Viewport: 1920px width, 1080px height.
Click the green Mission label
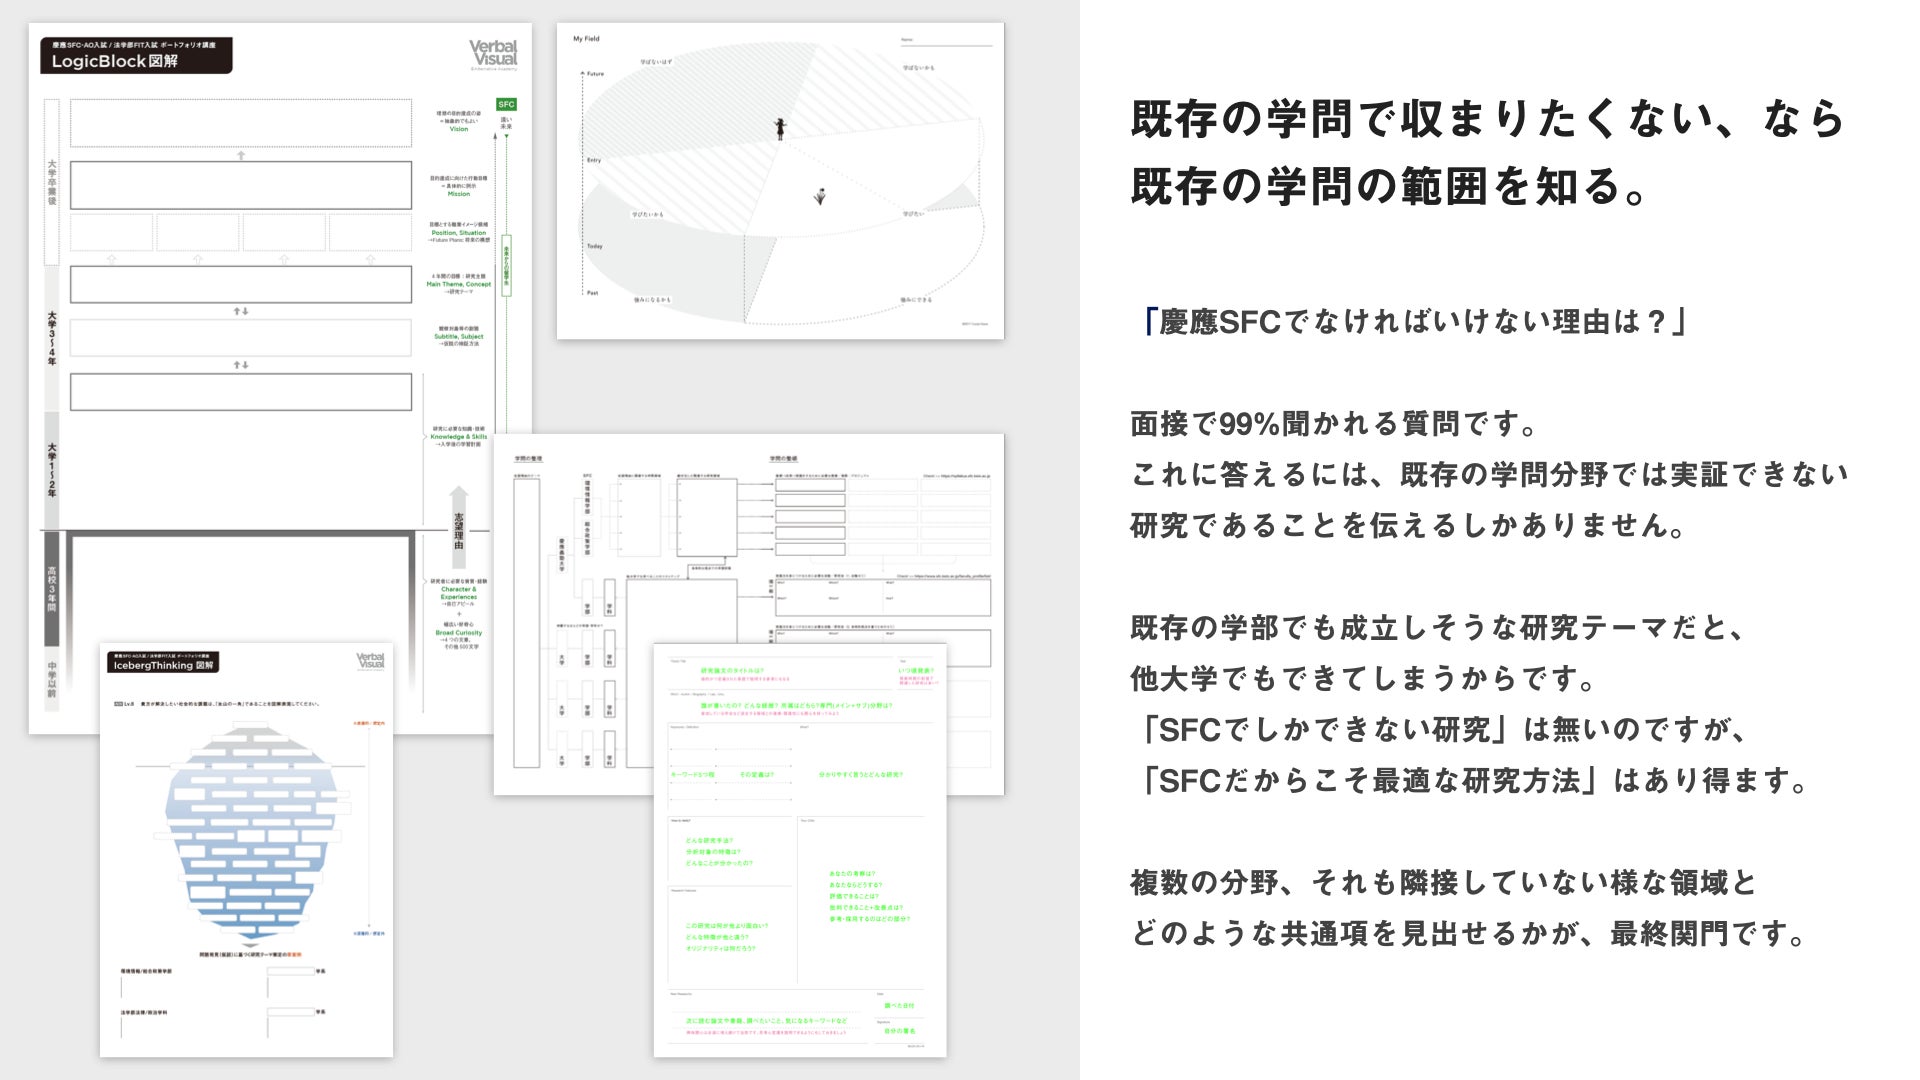point(458,194)
